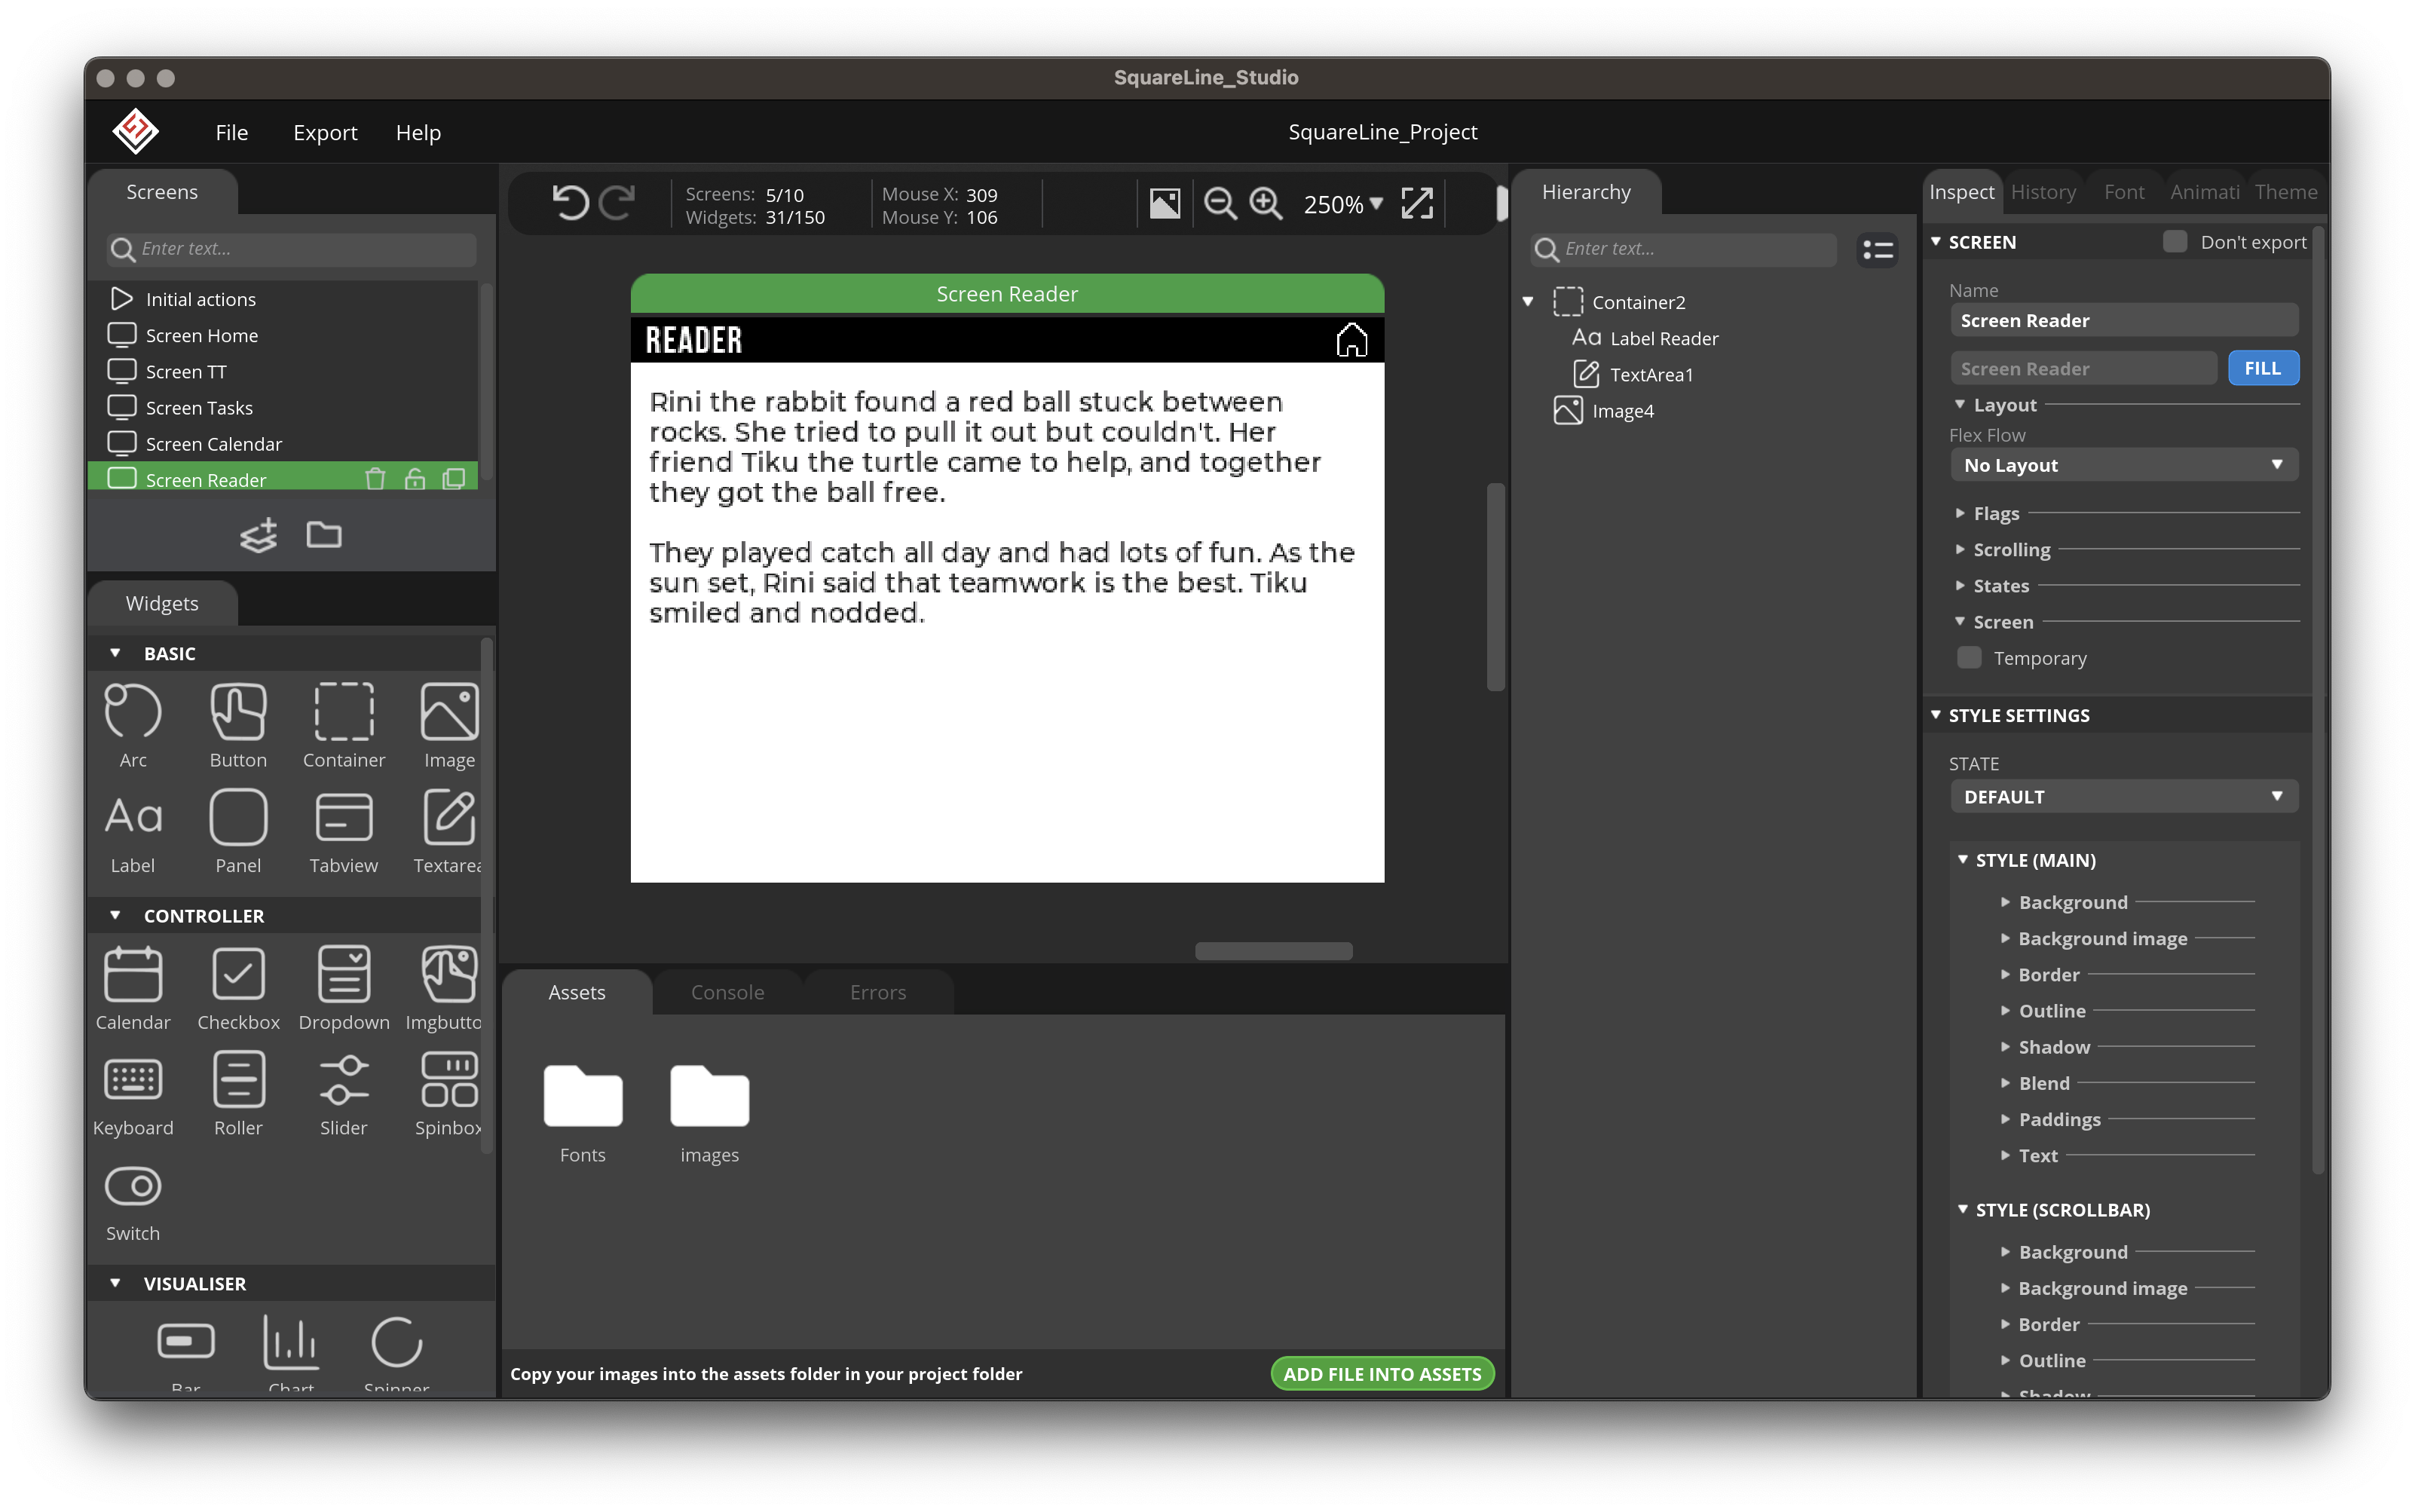This screenshot has width=2415, height=1512.
Task: Click the lock icon on Screen Reader
Action: coord(414,479)
